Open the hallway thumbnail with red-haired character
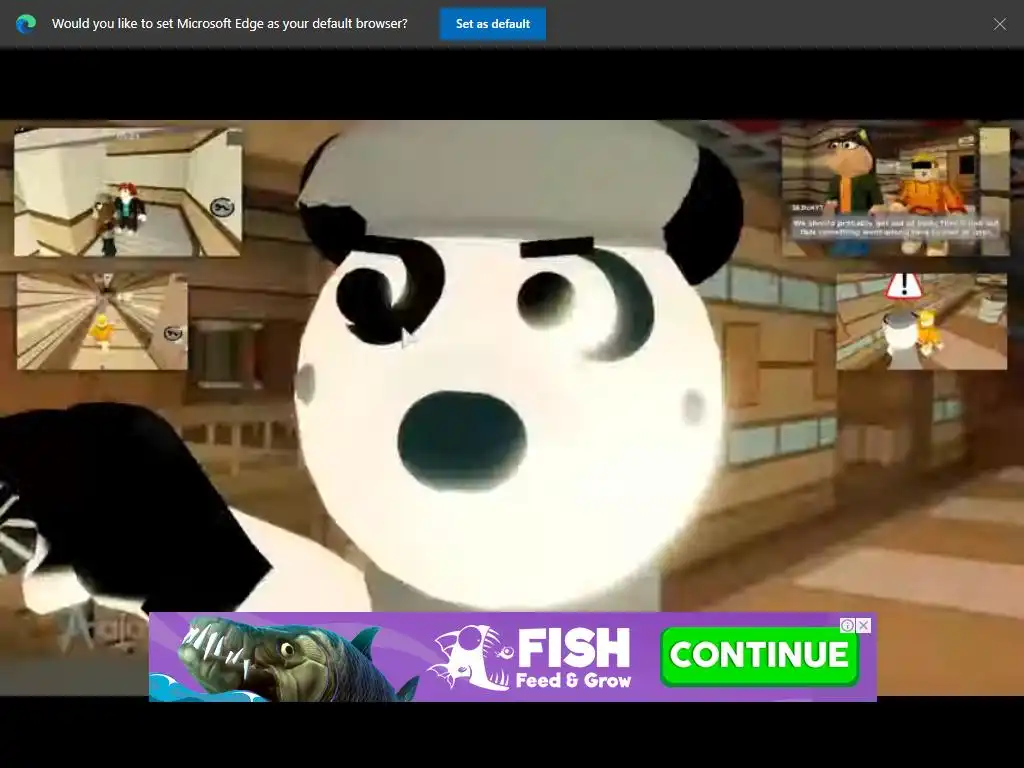Image resolution: width=1024 pixels, height=768 pixels. point(128,192)
